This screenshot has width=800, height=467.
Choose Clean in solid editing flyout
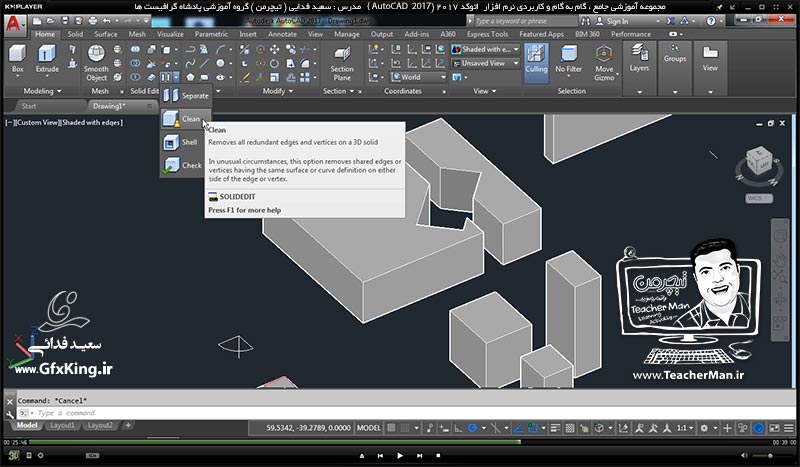point(186,119)
